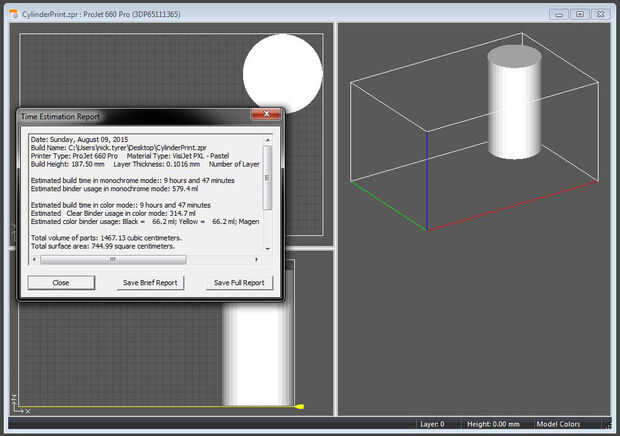Click the Layer: 0 status bar field
Screen dimensions: 620x436
(432, 424)
